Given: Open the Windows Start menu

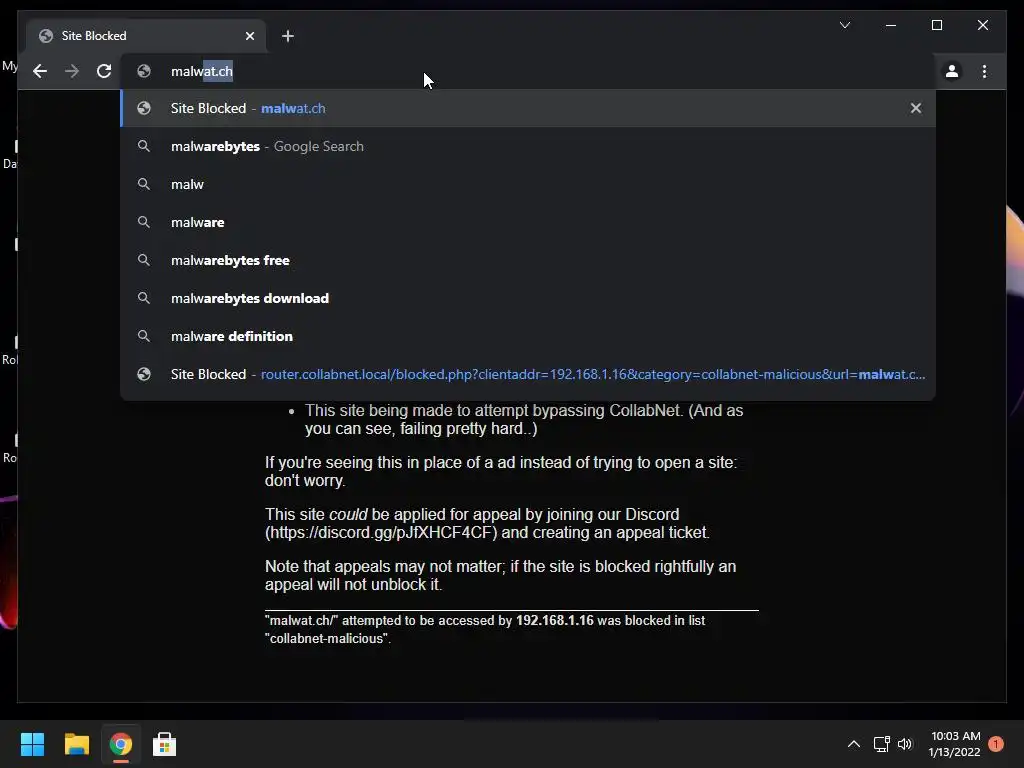Looking at the screenshot, I should 32,744.
